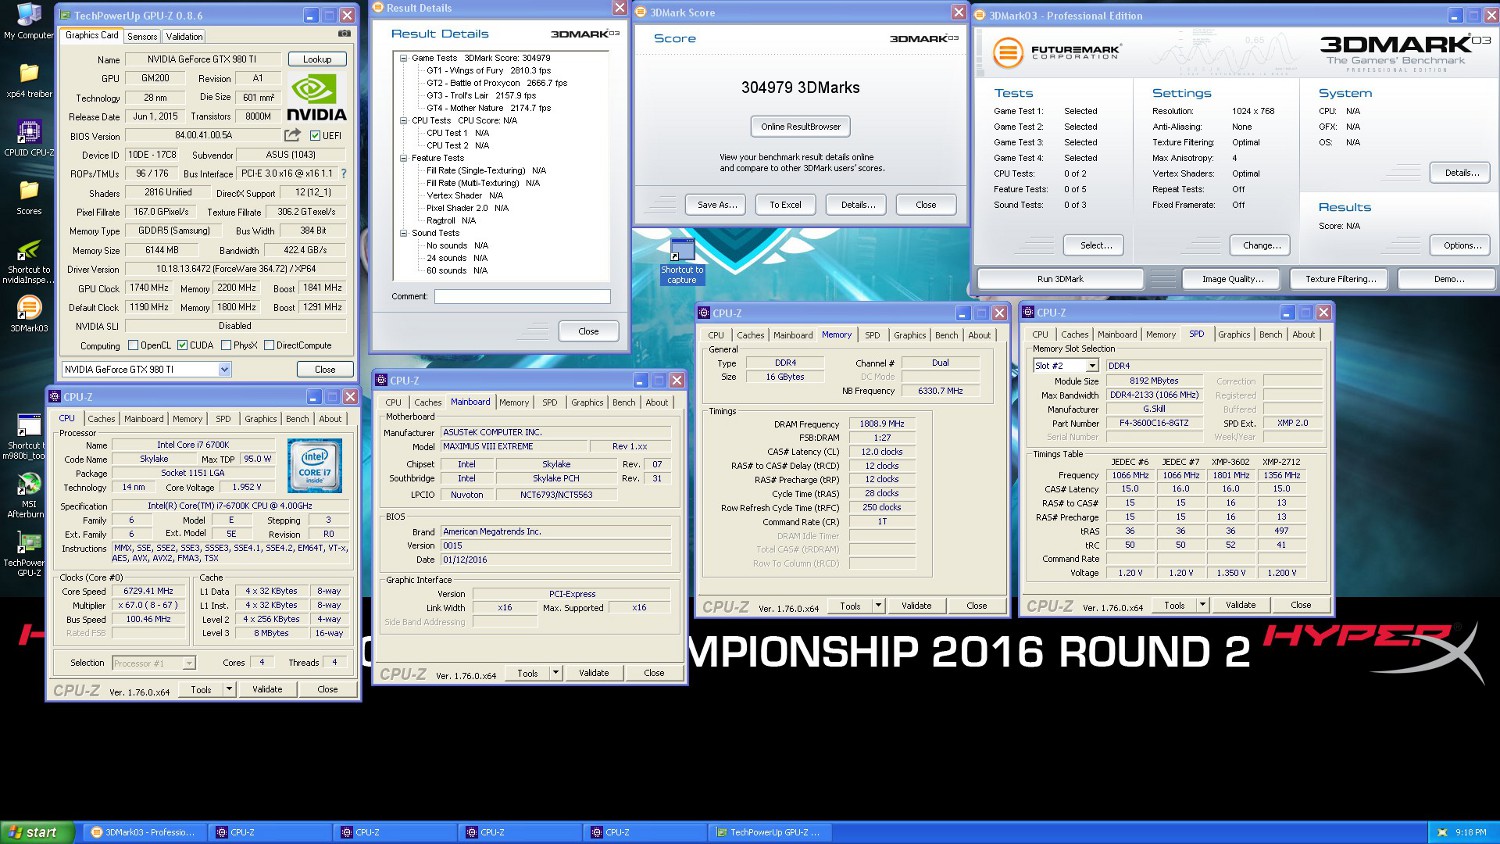Launch the nvidiaInspector shortcut icon
Viewport: 1500px width, 844px height.
coord(28,262)
